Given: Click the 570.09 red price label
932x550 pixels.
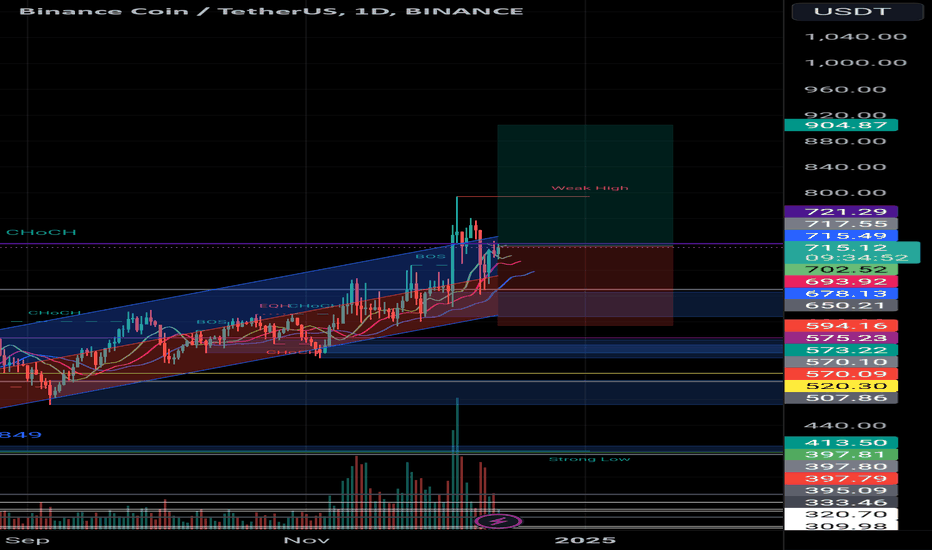Looking at the screenshot, I should pyautogui.click(x=841, y=373).
